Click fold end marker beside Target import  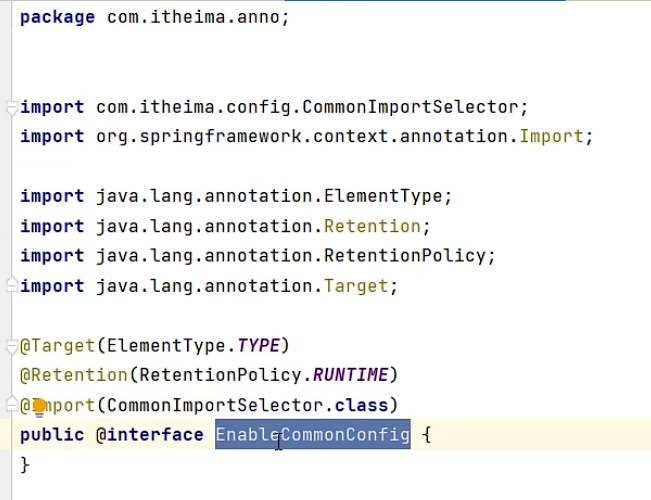point(12,286)
